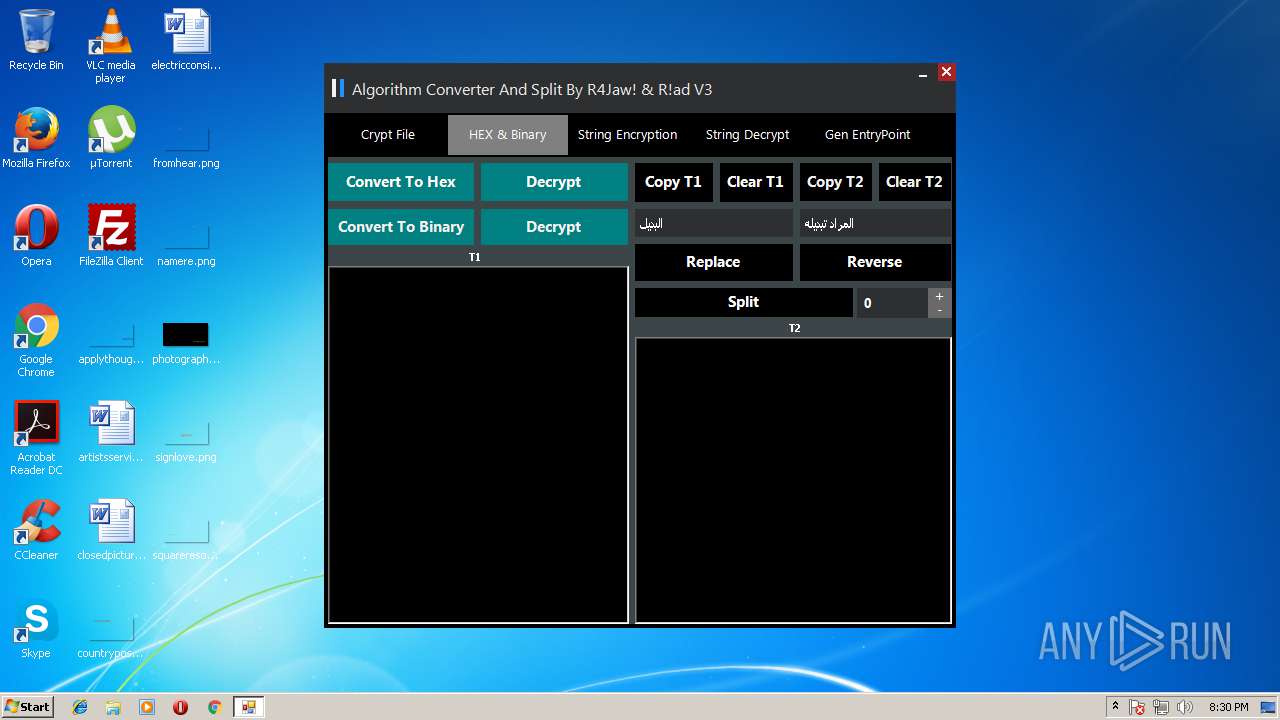This screenshot has width=1280, height=720.
Task: Click Decrypt beside Convert To Hex
Action: (x=554, y=182)
